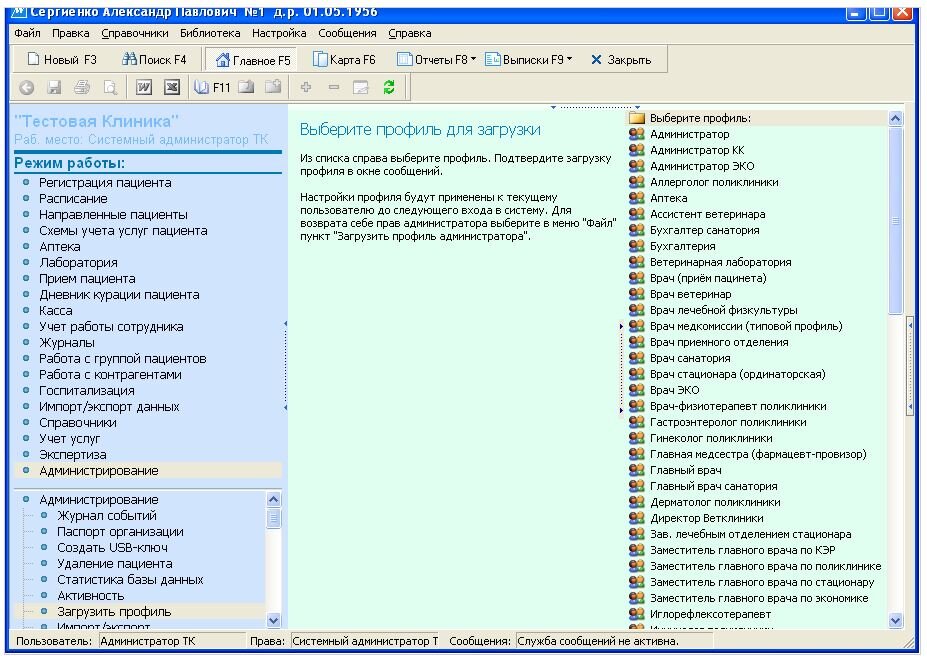Open Выписки F9 dropdown

pyautogui.click(x=529, y=60)
